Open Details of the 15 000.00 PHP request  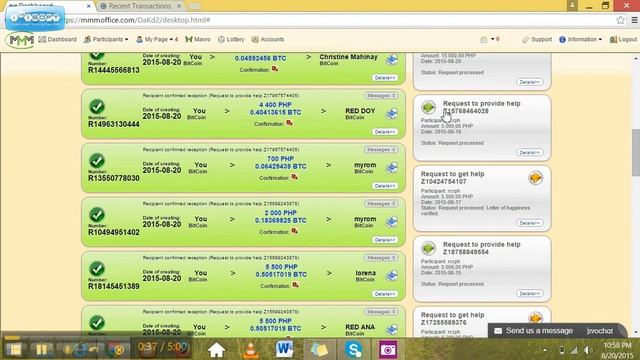(529, 82)
